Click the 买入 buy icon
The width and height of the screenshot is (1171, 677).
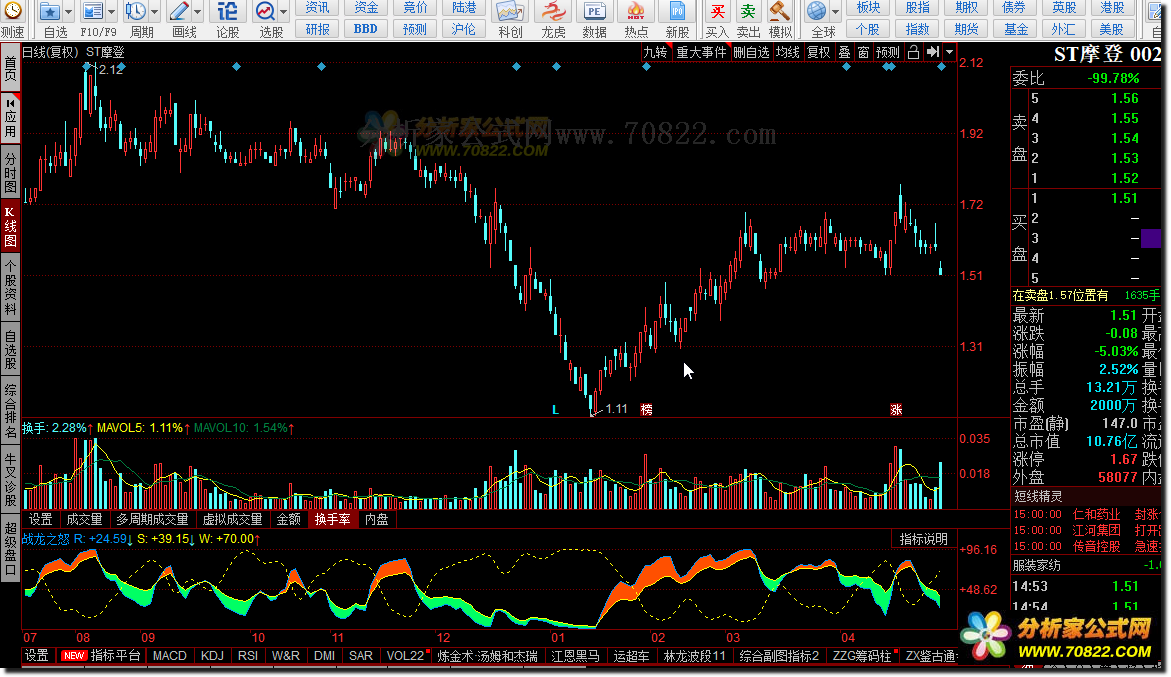pos(717,11)
